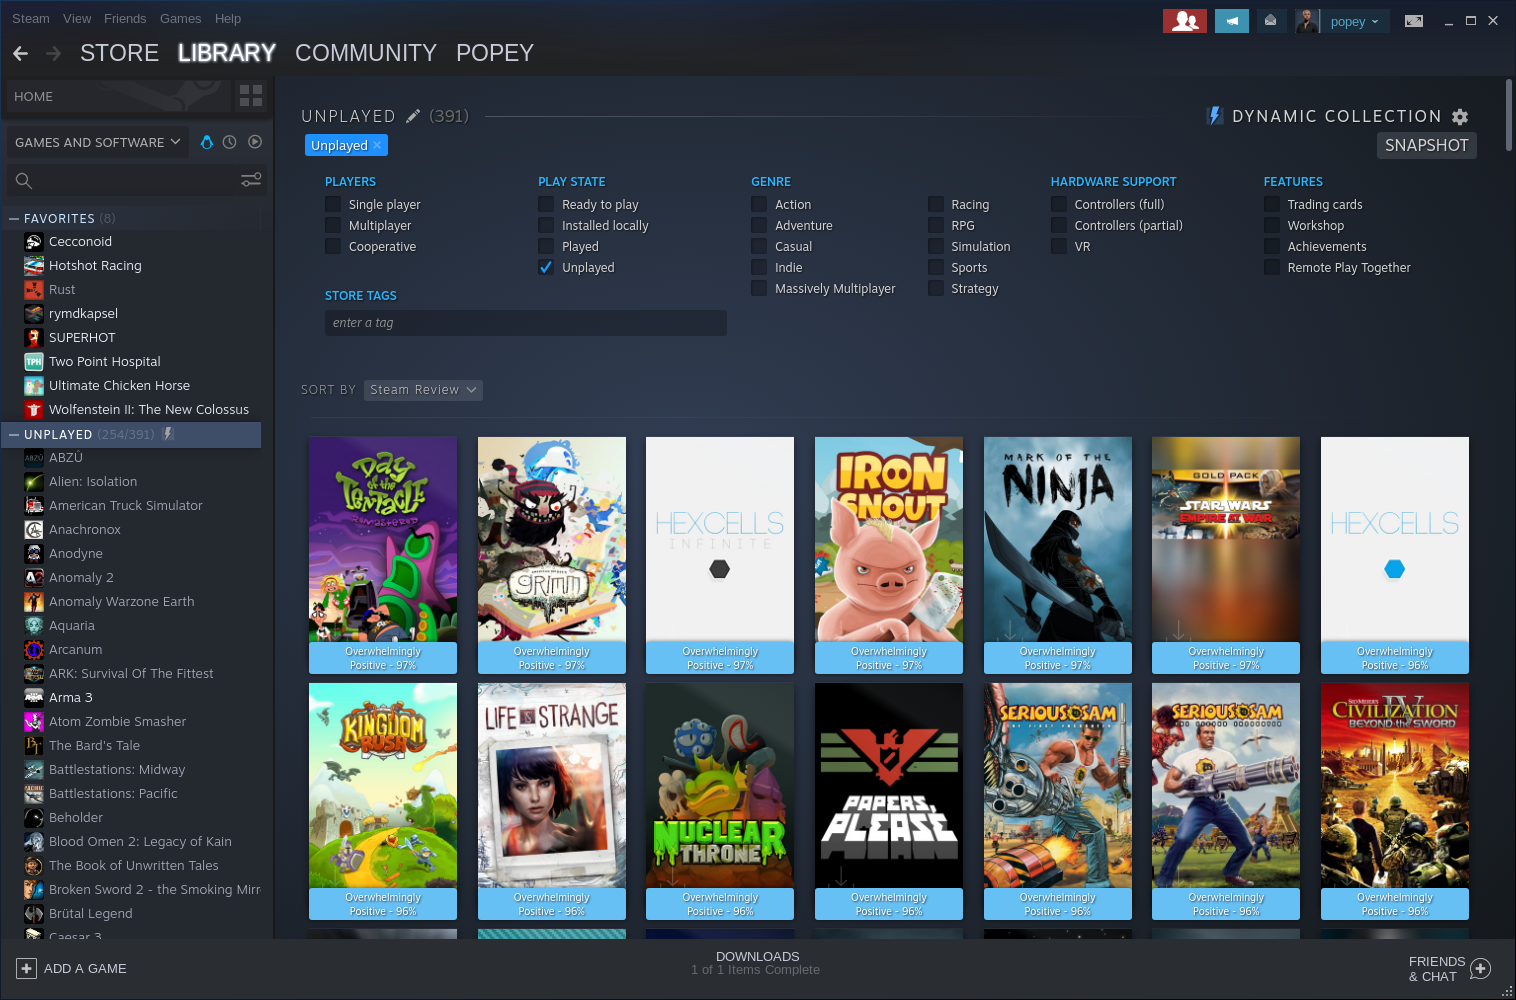Open the Steam Review sort dropdown
This screenshot has width=1516, height=1000.
click(423, 390)
